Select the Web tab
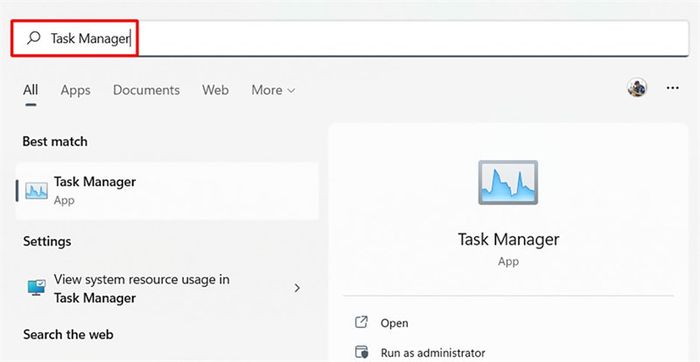Screen dimensions: 700x362 click(215, 90)
